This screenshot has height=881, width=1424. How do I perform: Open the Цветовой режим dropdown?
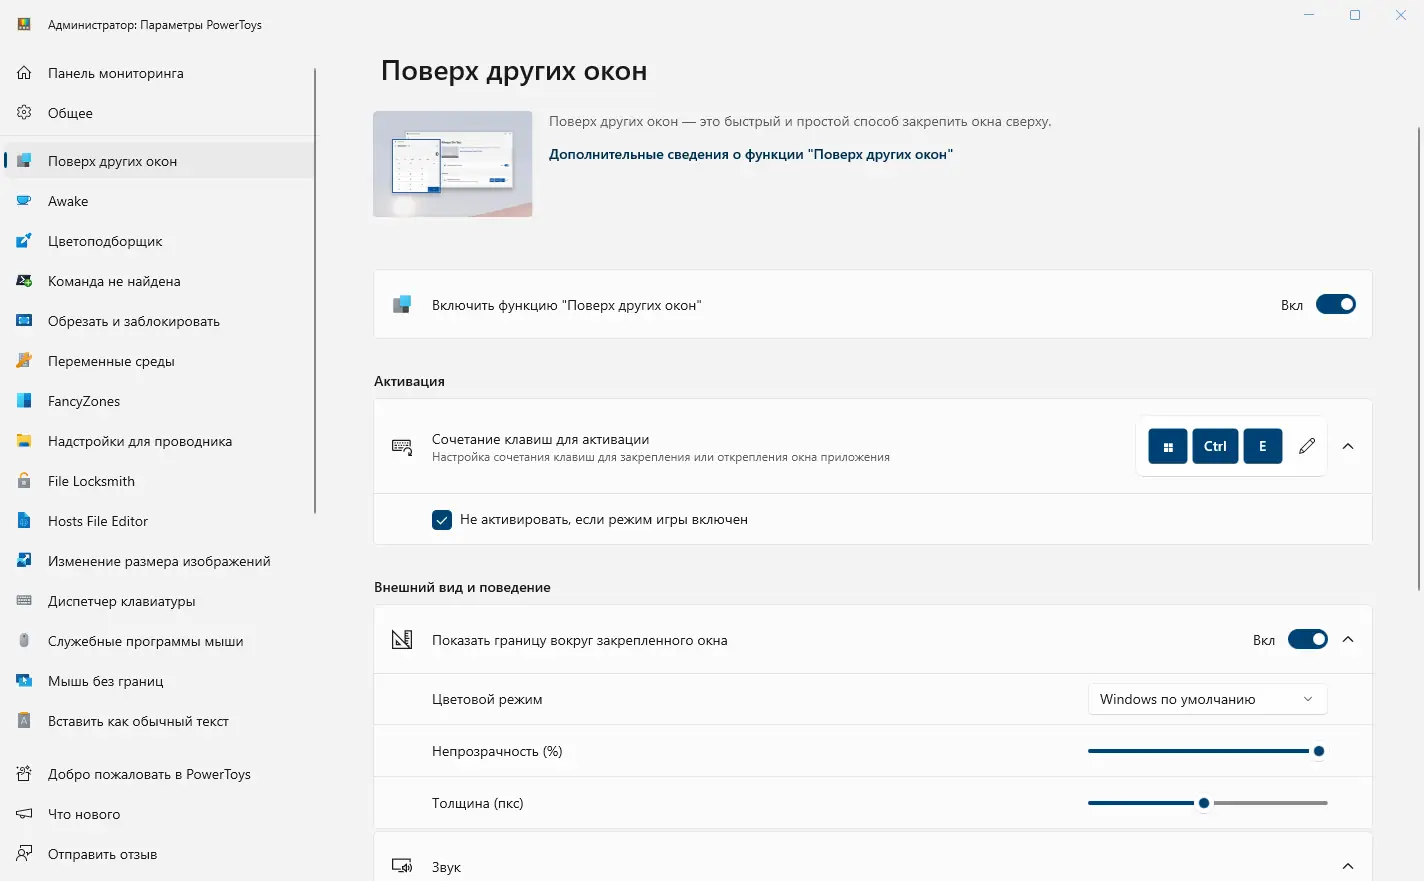1207,699
